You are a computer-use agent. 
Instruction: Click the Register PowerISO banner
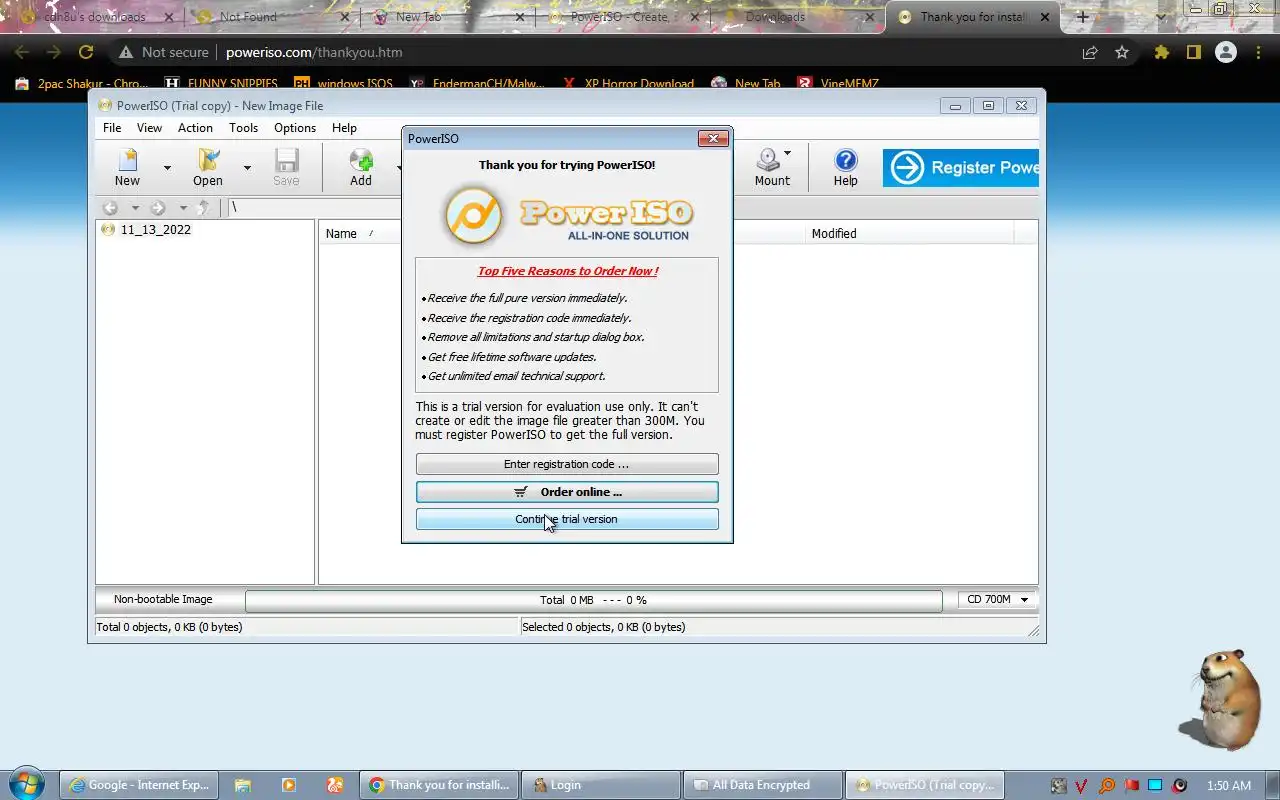coord(961,168)
